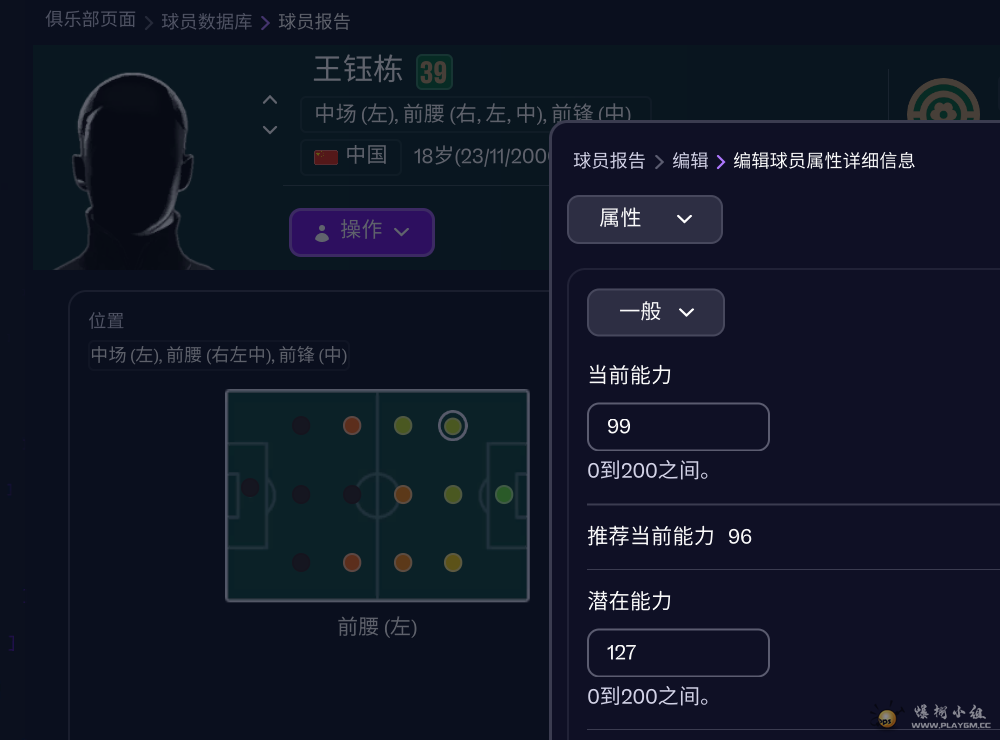Go to 俱乐部页面 in breadcrumb
The width and height of the screenshot is (1000, 740).
coord(90,20)
